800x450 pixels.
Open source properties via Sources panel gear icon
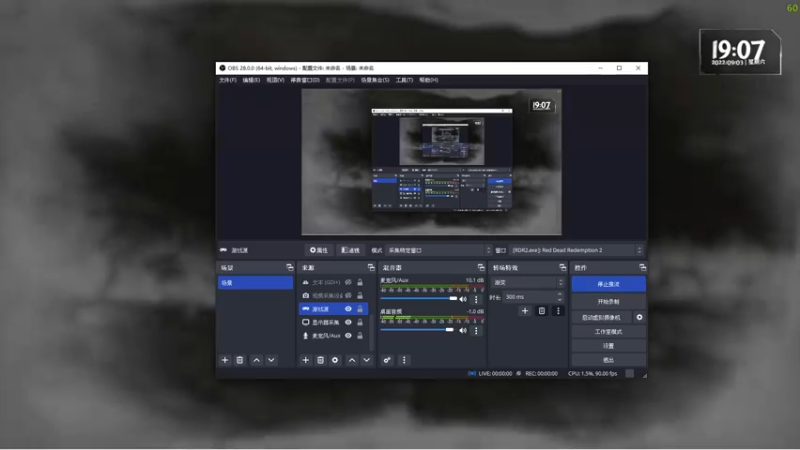(x=335, y=360)
